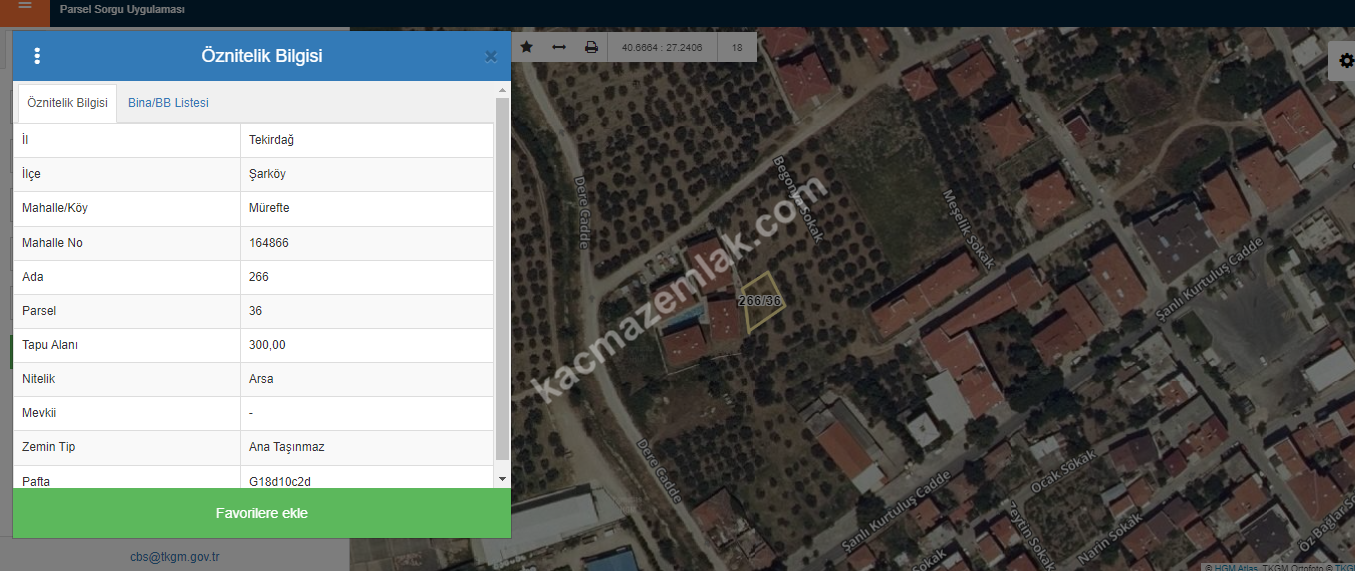Click the 266/36 parcel on the map
Screen dimensions: 1355x571
pyautogui.click(x=760, y=302)
